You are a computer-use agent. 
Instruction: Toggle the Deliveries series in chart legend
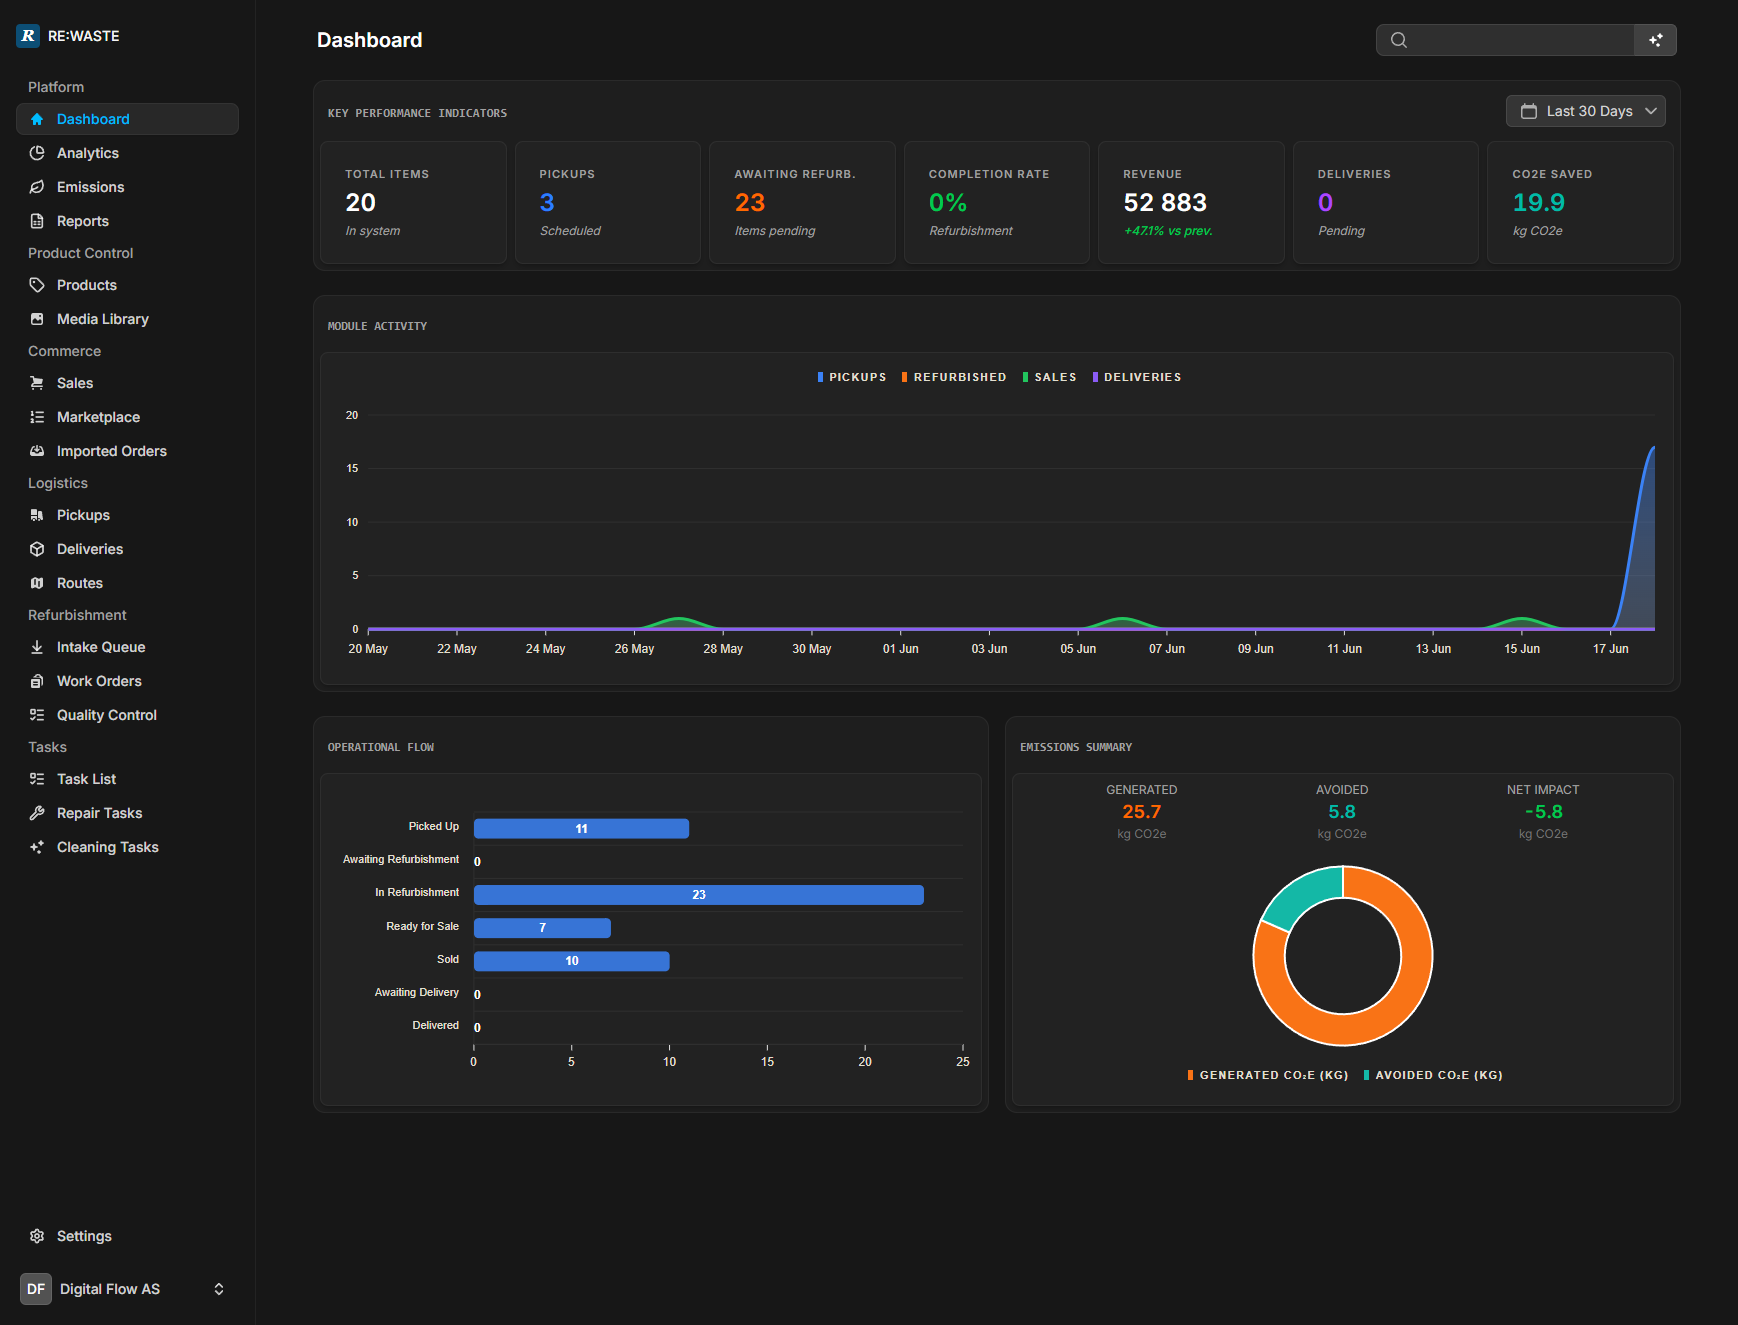point(1137,377)
